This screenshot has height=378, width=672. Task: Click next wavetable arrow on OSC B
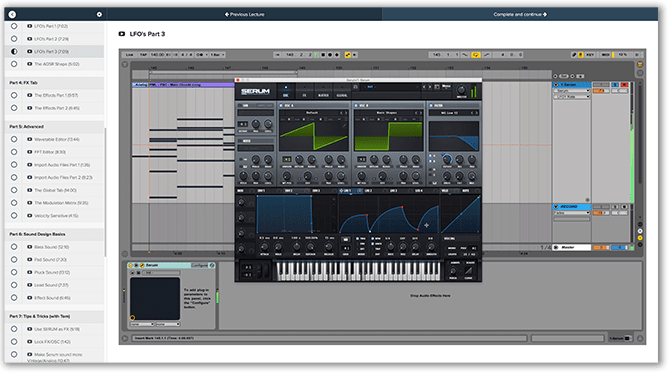coord(421,113)
